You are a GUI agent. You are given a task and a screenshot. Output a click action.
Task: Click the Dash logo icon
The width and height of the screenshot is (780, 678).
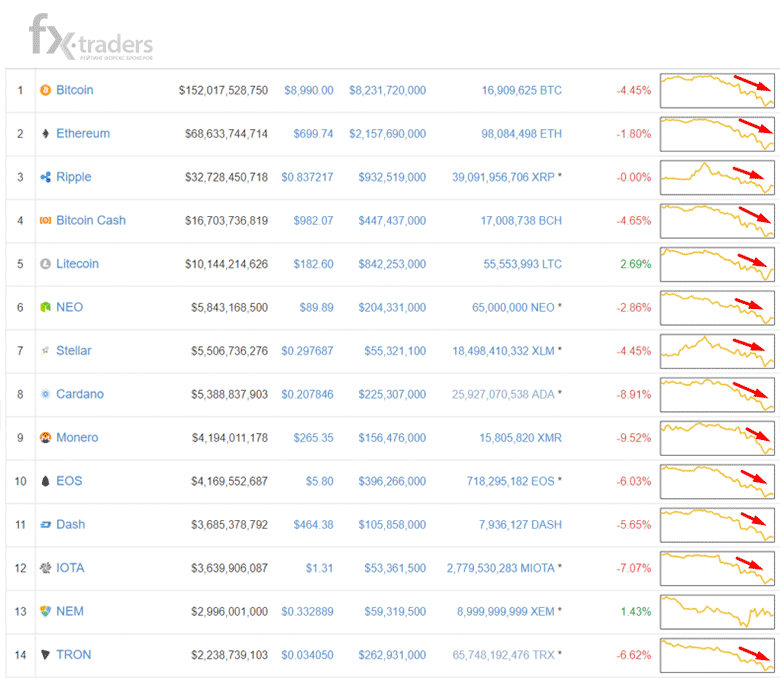click(x=45, y=524)
